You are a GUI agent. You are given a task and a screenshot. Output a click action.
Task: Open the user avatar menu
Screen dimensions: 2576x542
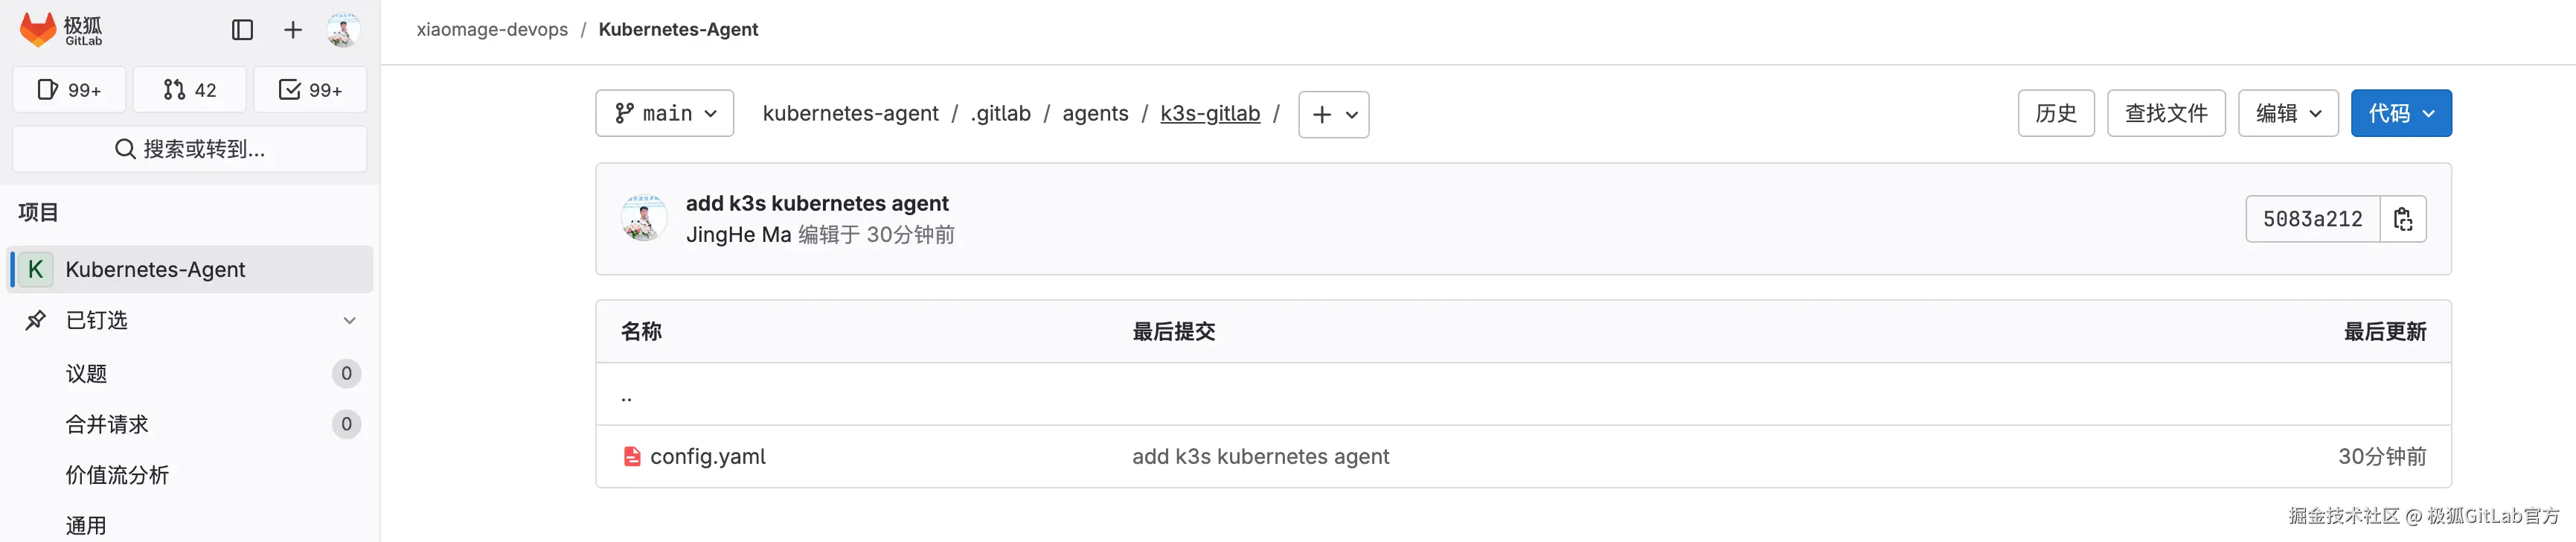pyautogui.click(x=343, y=30)
